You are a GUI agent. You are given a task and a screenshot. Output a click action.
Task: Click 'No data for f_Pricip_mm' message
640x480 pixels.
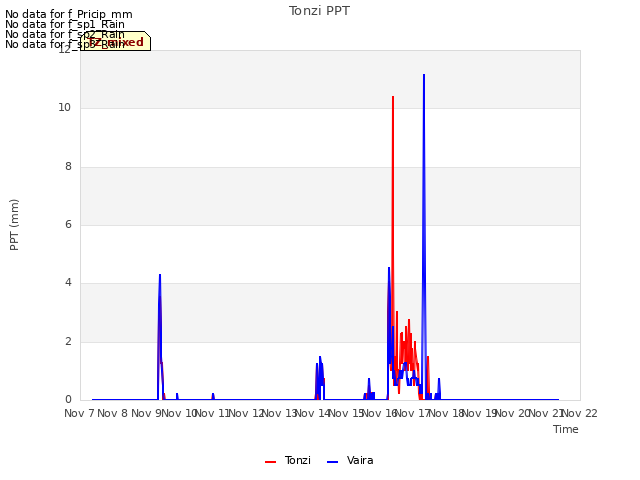(69, 14)
